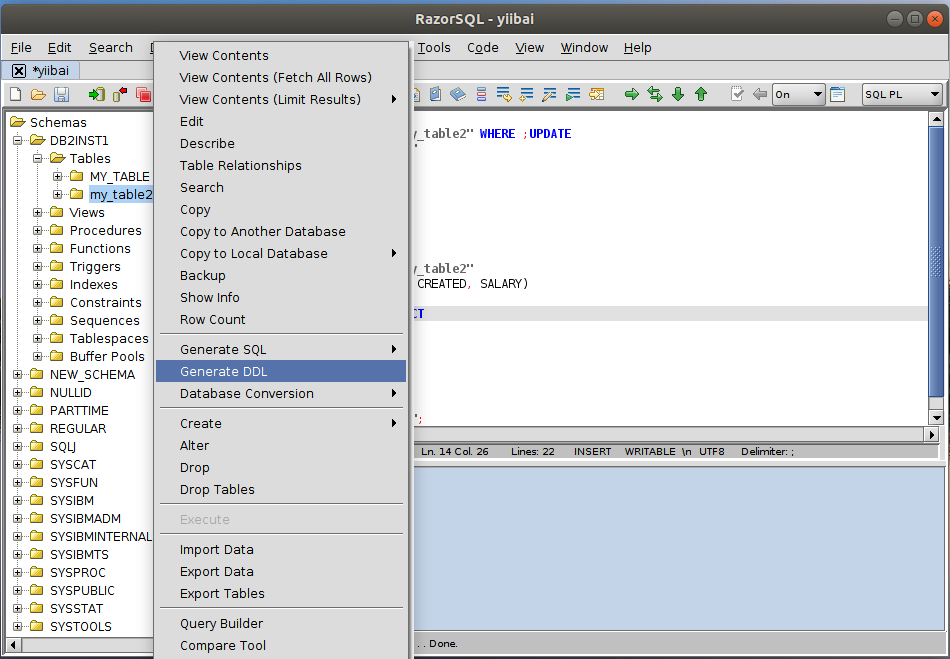Open the Generate SQL submenu
Image resolution: width=950 pixels, height=659 pixels.
[281, 349]
